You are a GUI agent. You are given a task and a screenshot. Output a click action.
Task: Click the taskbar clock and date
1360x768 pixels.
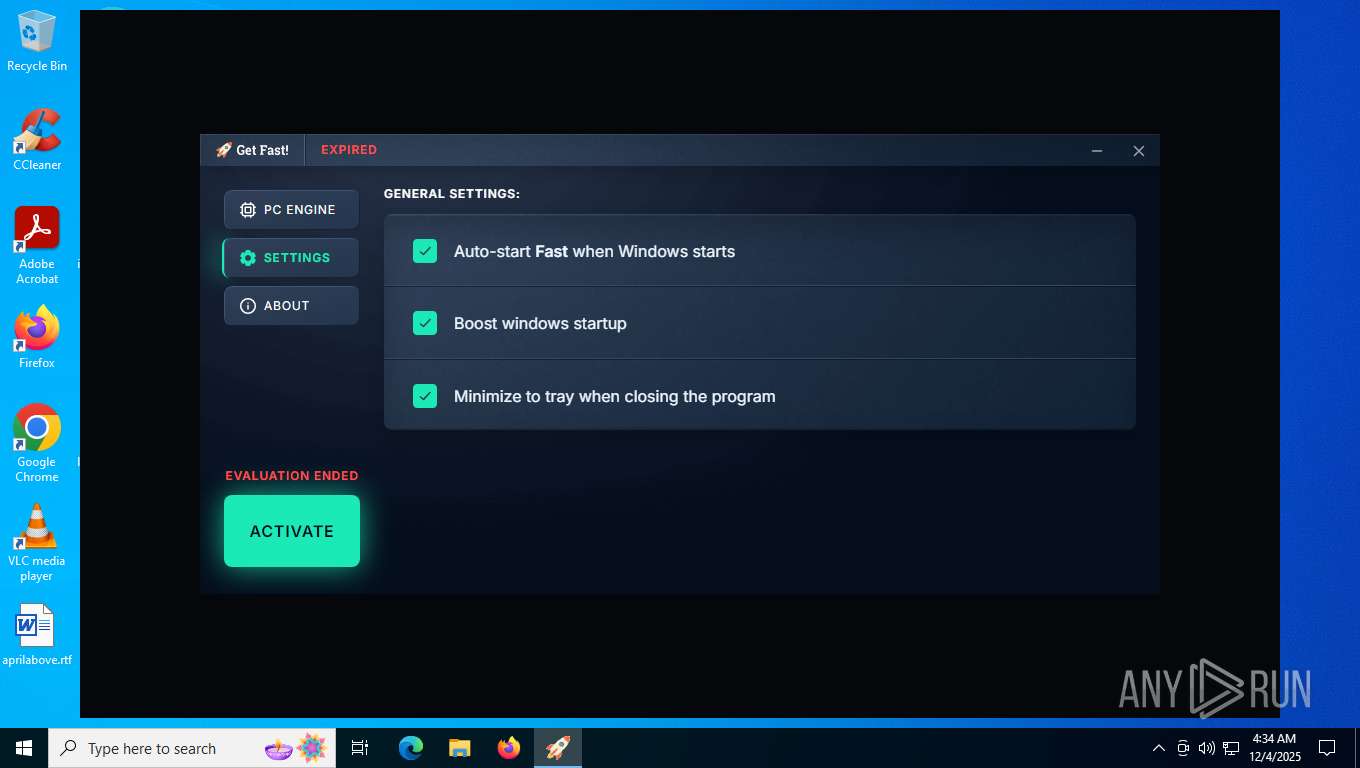(x=1274, y=748)
